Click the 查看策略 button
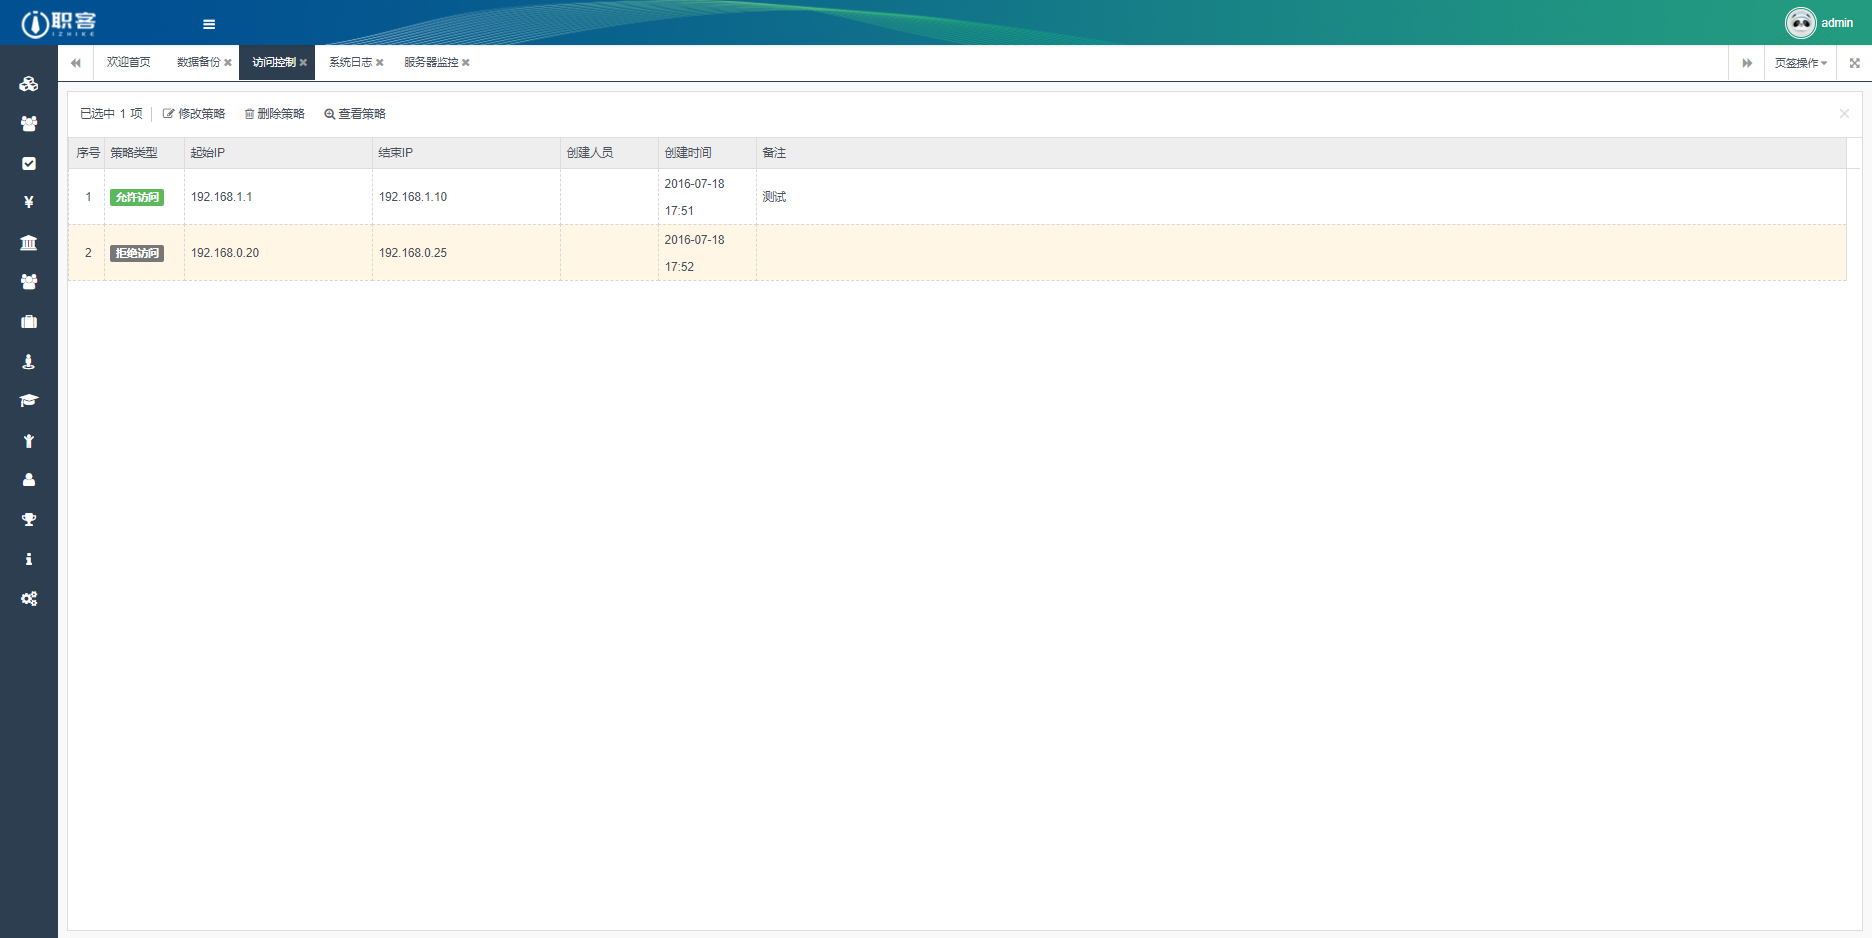 pyautogui.click(x=355, y=114)
